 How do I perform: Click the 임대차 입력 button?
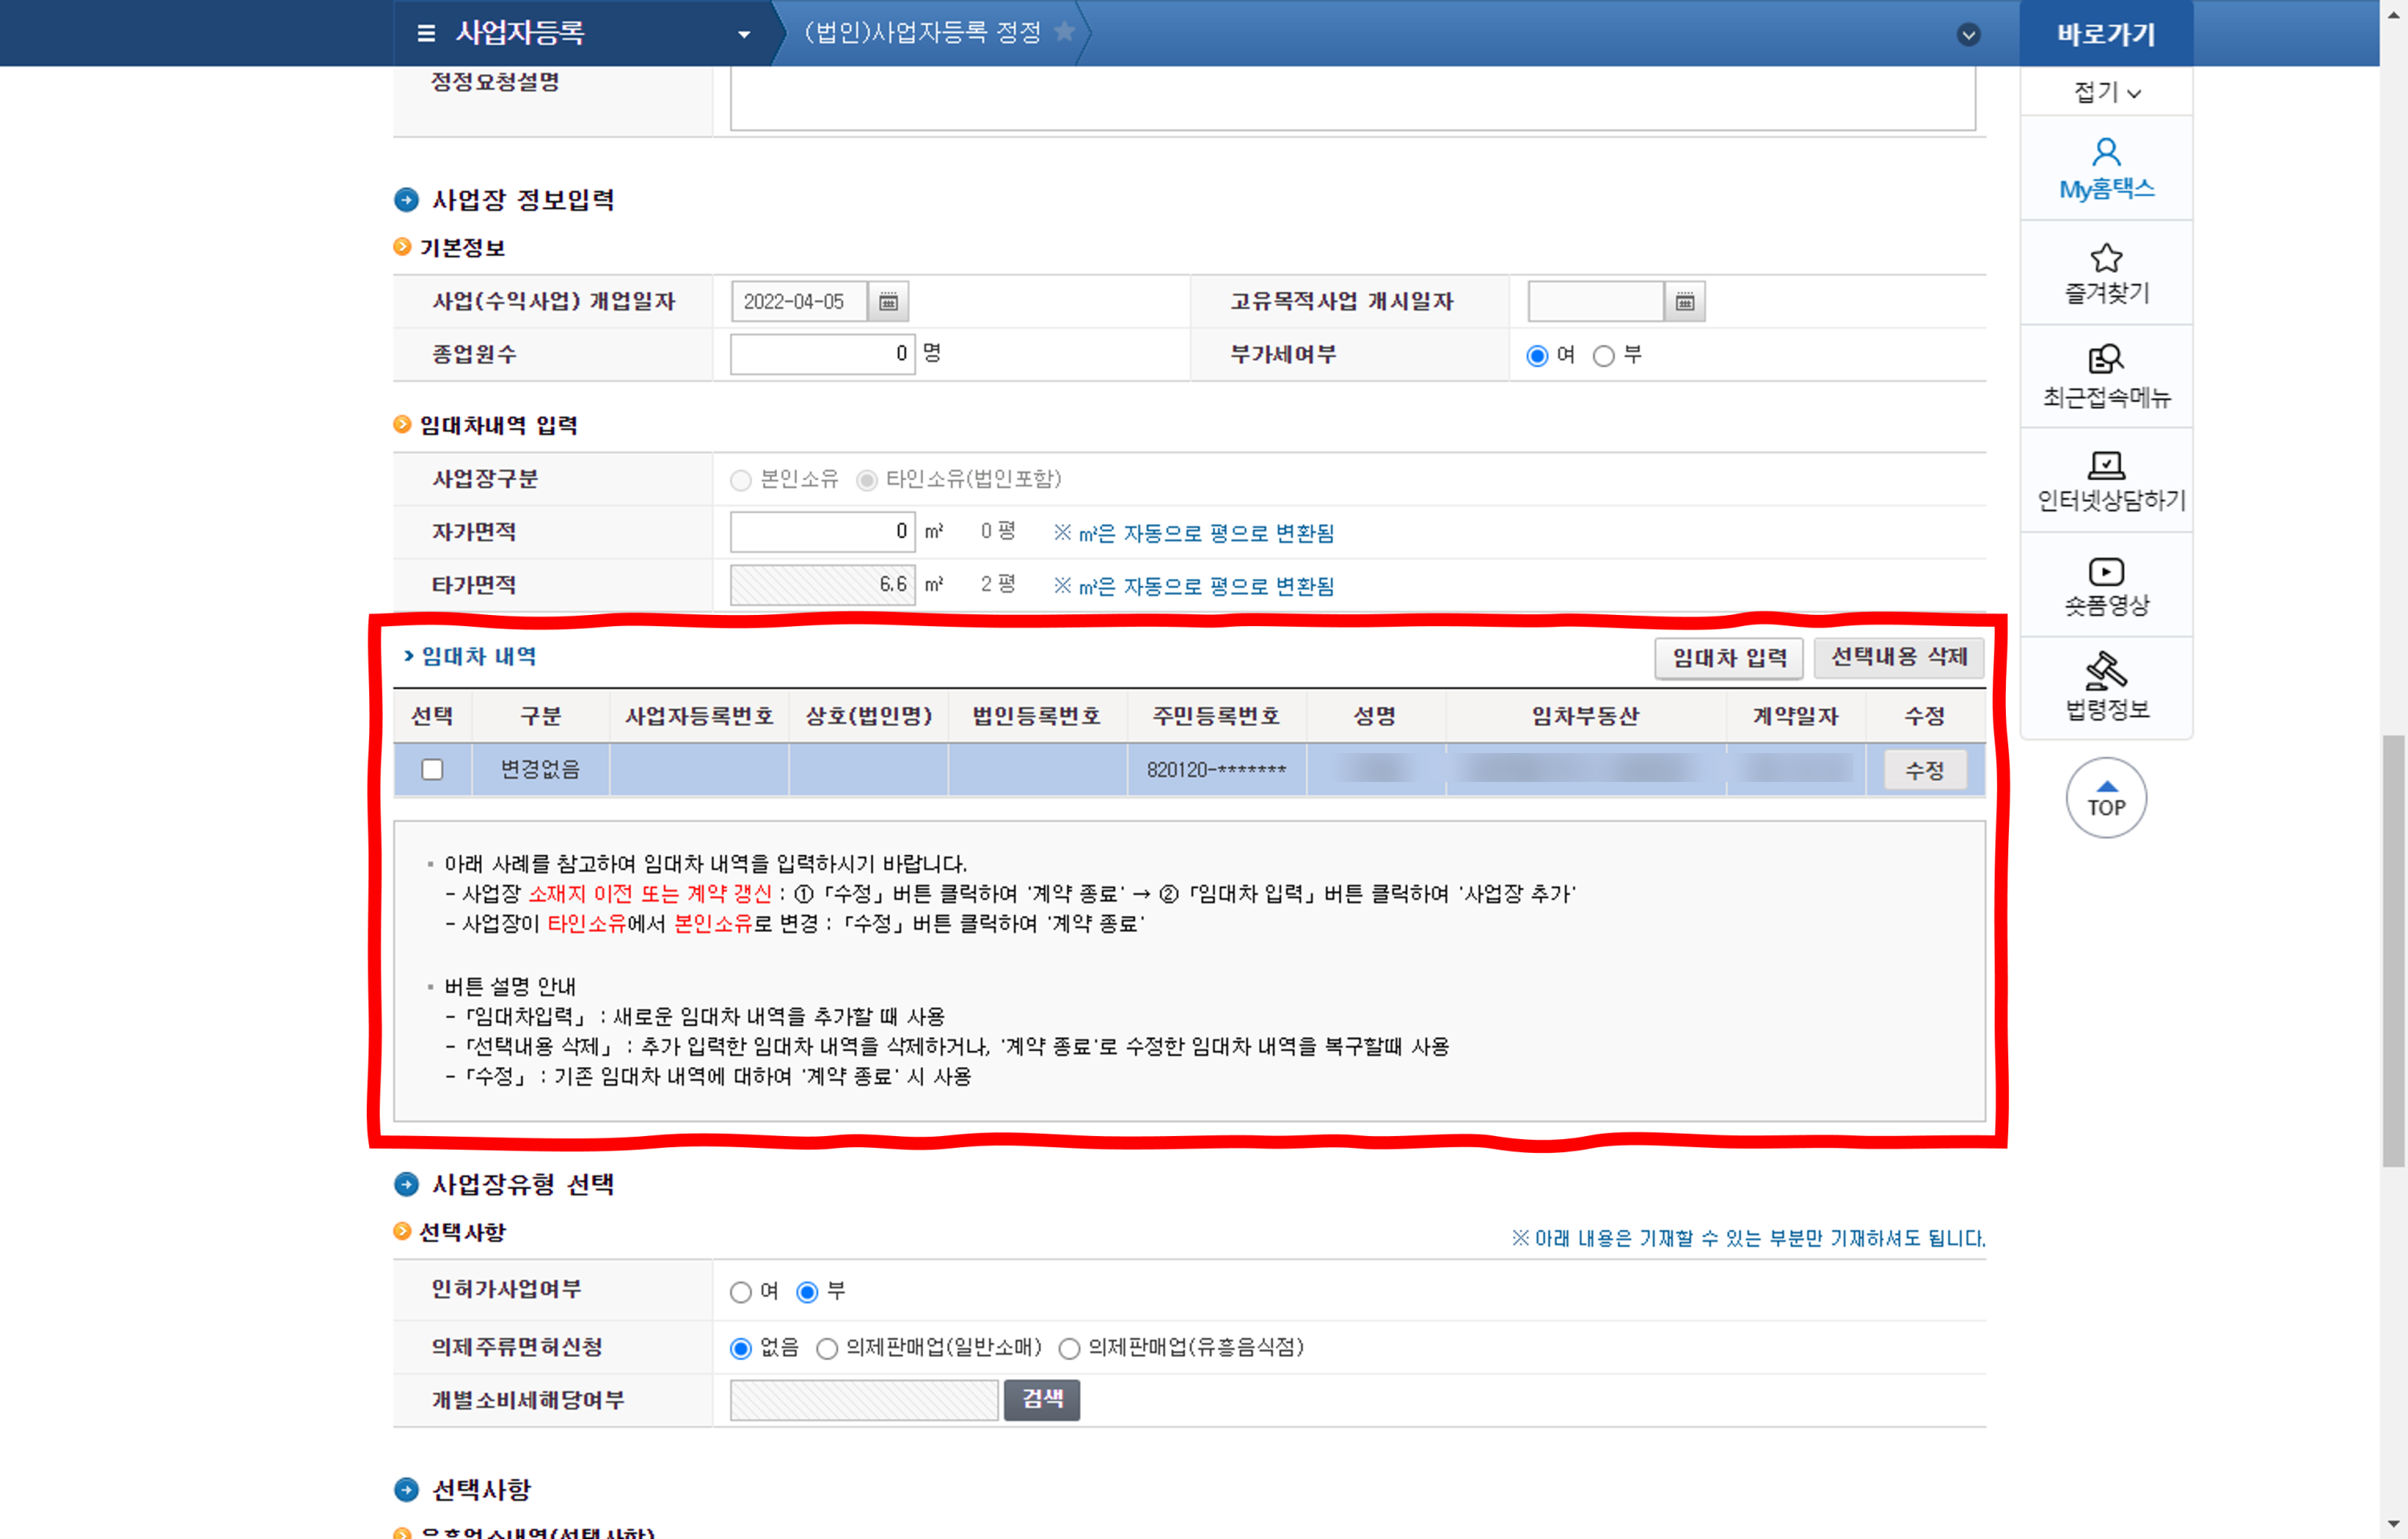click(x=1728, y=658)
